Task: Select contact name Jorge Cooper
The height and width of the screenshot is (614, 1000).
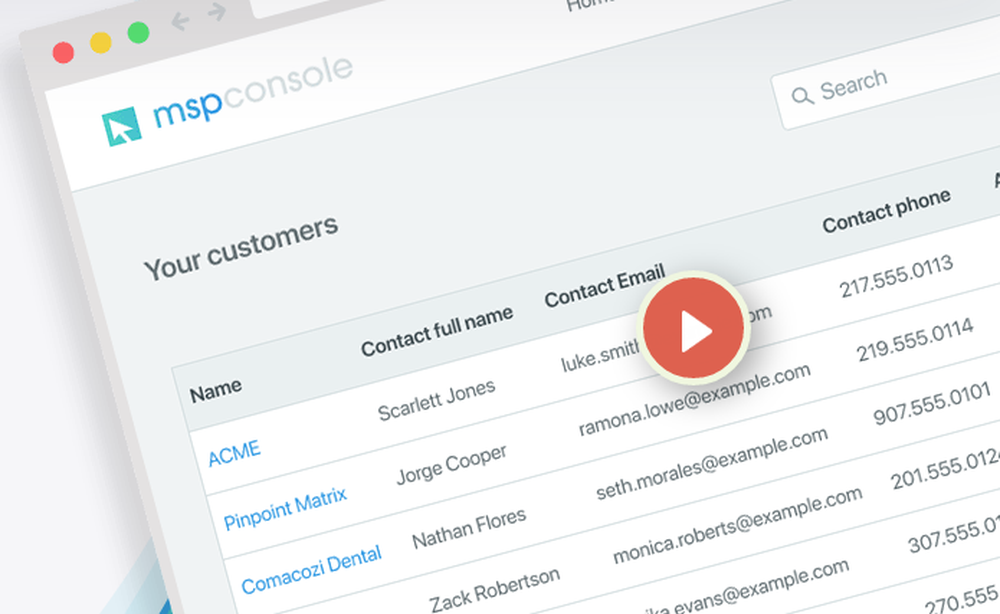Action: point(452,463)
